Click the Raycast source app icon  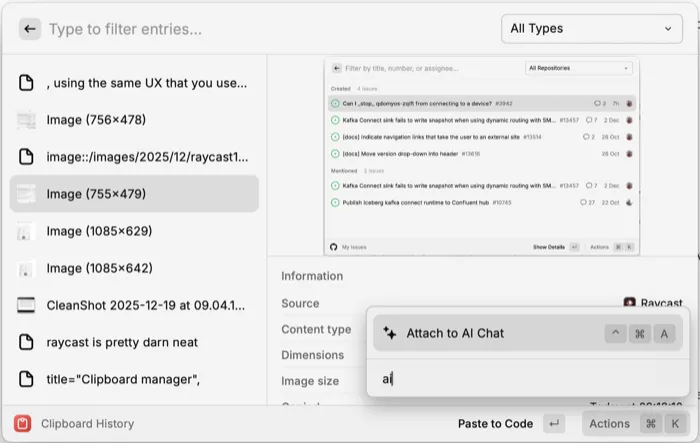(630, 303)
